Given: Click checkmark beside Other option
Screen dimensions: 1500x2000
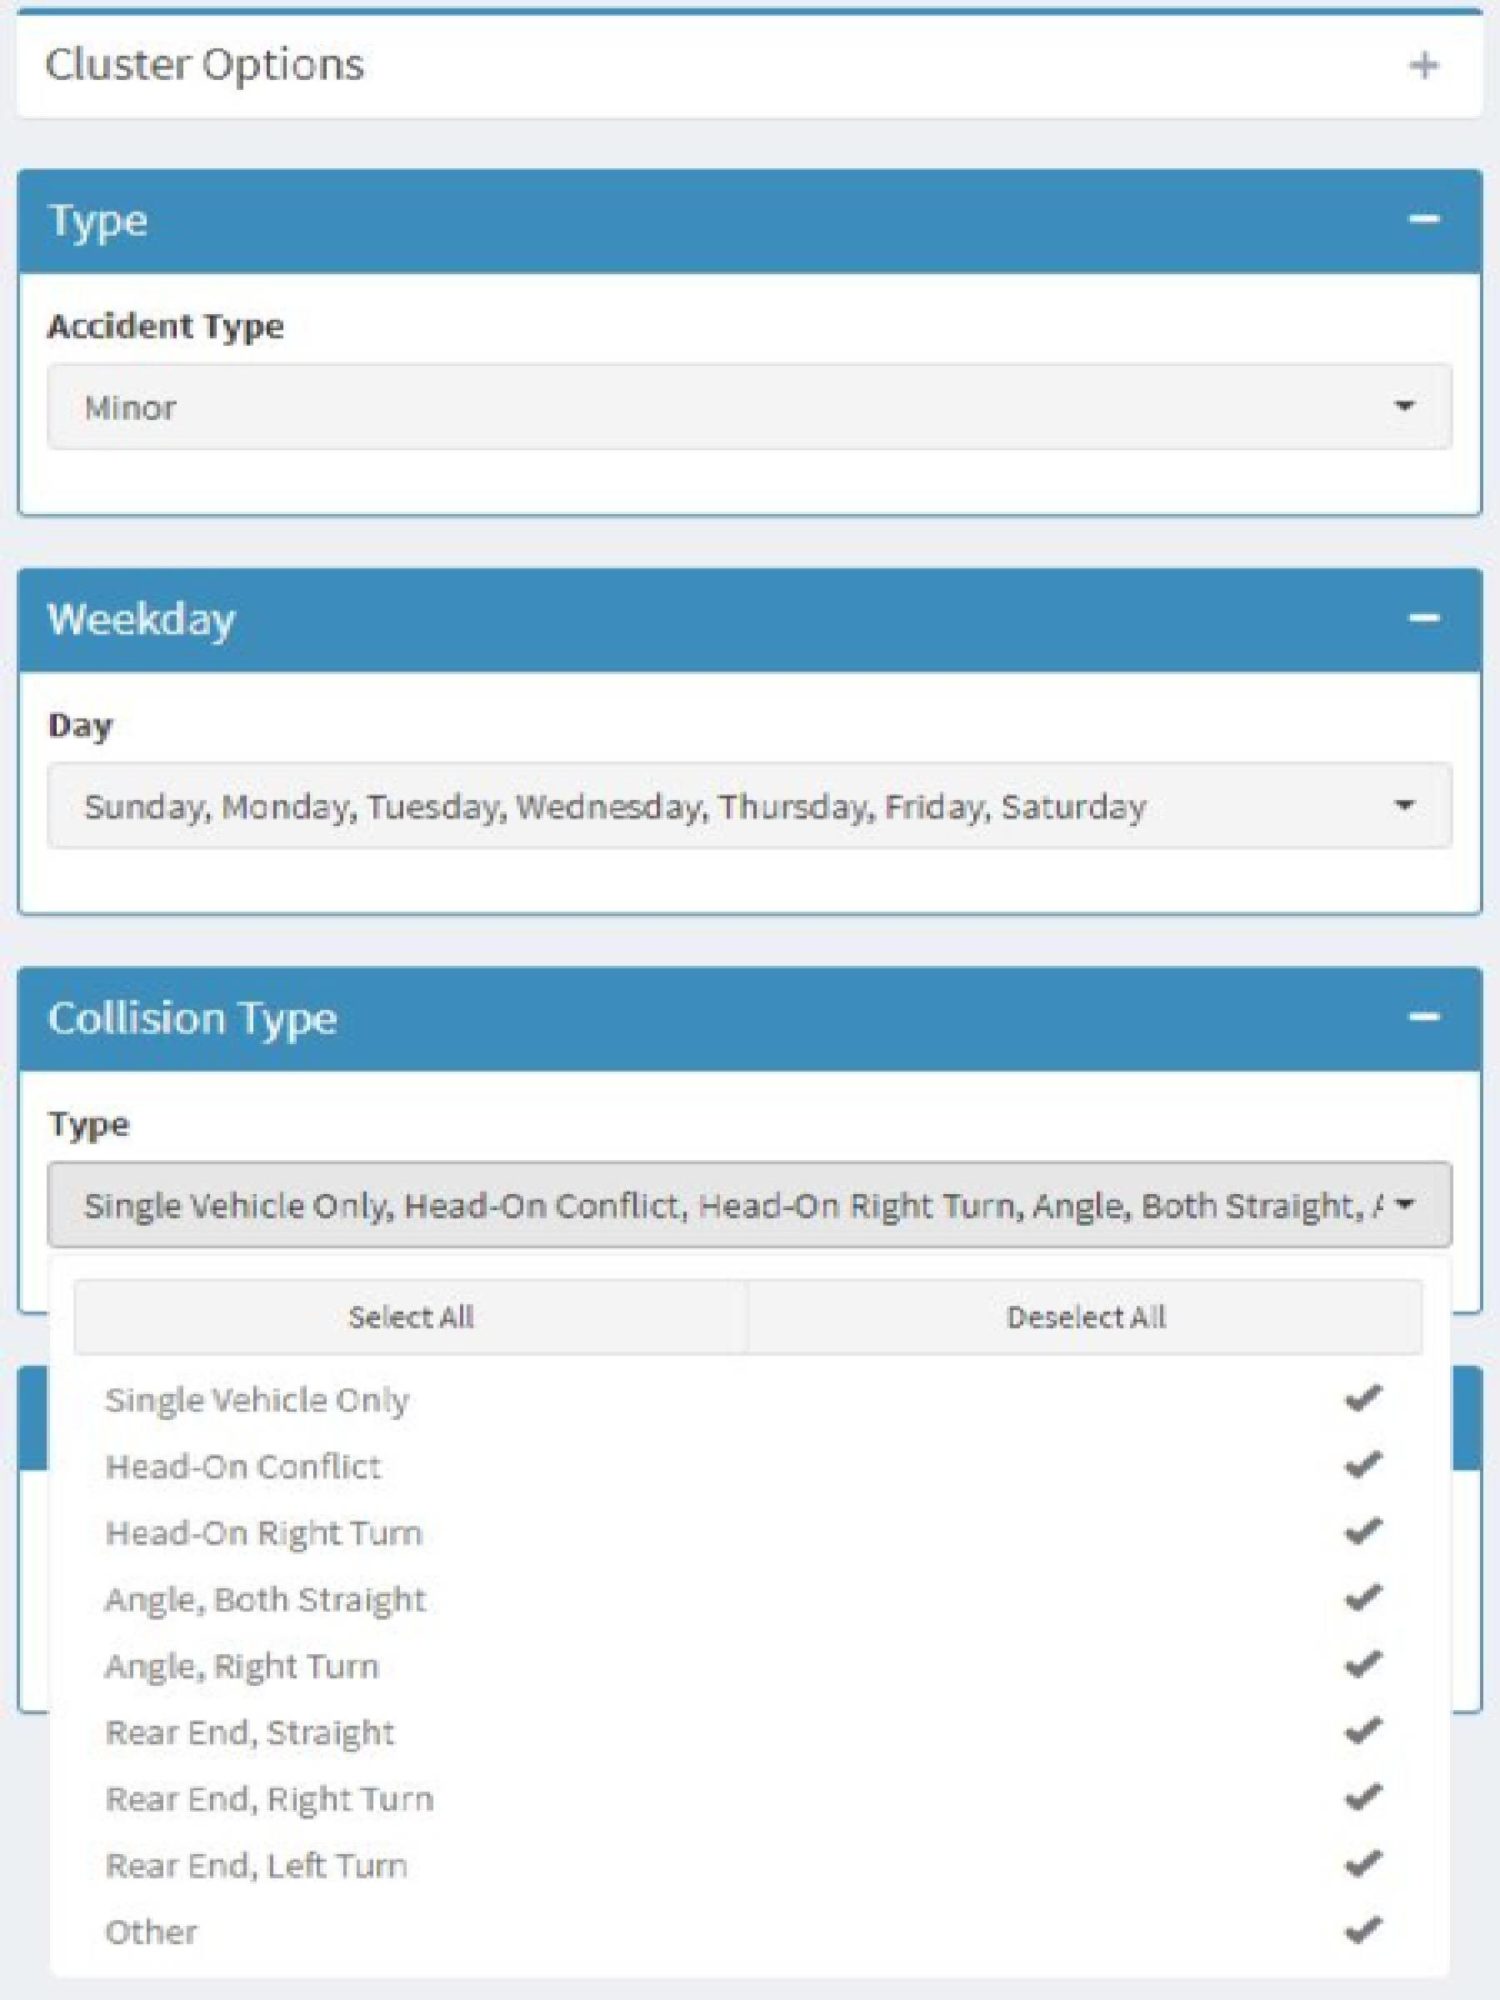Looking at the screenshot, I should tap(1362, 1930).
